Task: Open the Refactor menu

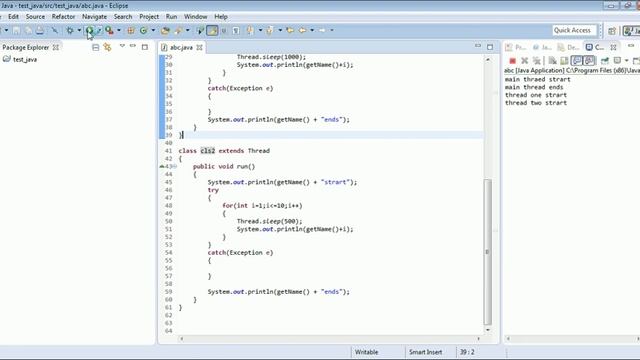Action: (63, 17)
